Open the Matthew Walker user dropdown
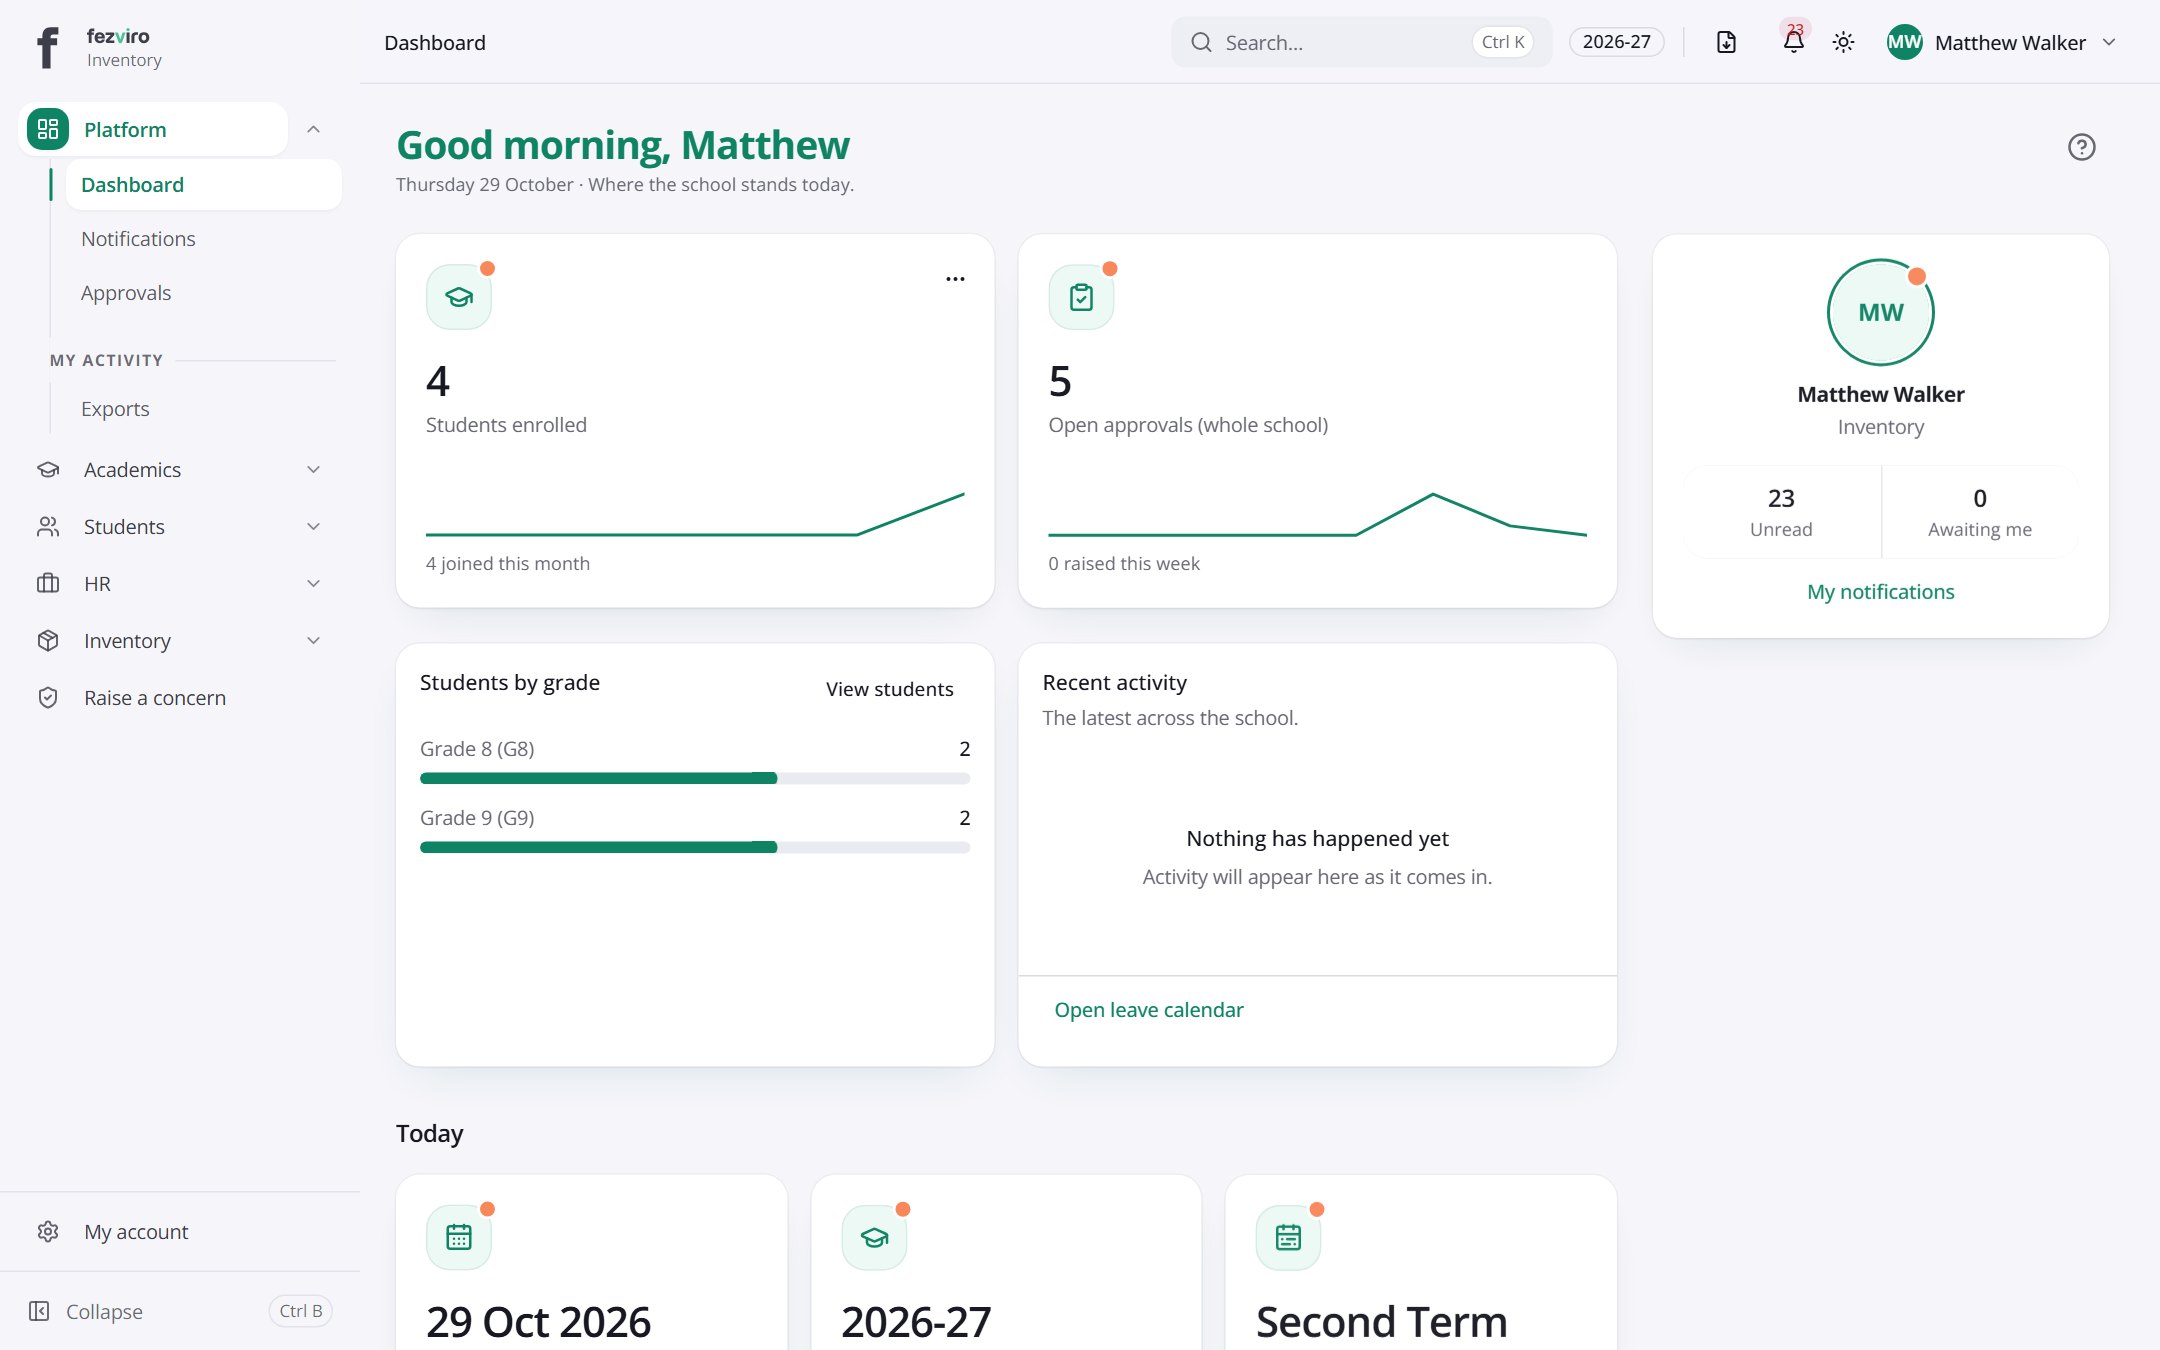Viewport: 2160px width, 1350px height. 2002,42
